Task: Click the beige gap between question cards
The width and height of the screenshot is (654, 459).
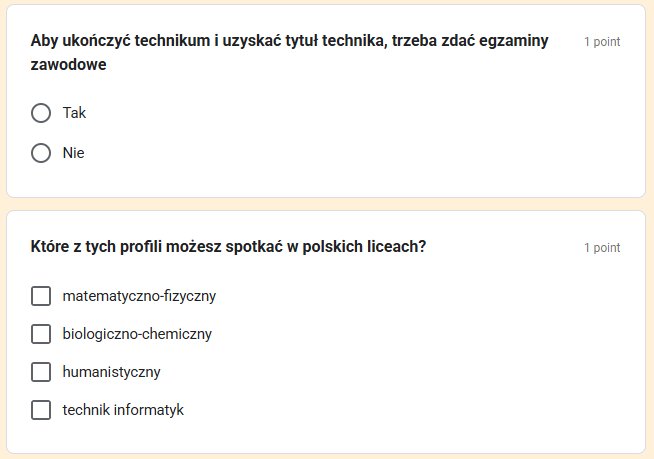Action: pos(327,204)
